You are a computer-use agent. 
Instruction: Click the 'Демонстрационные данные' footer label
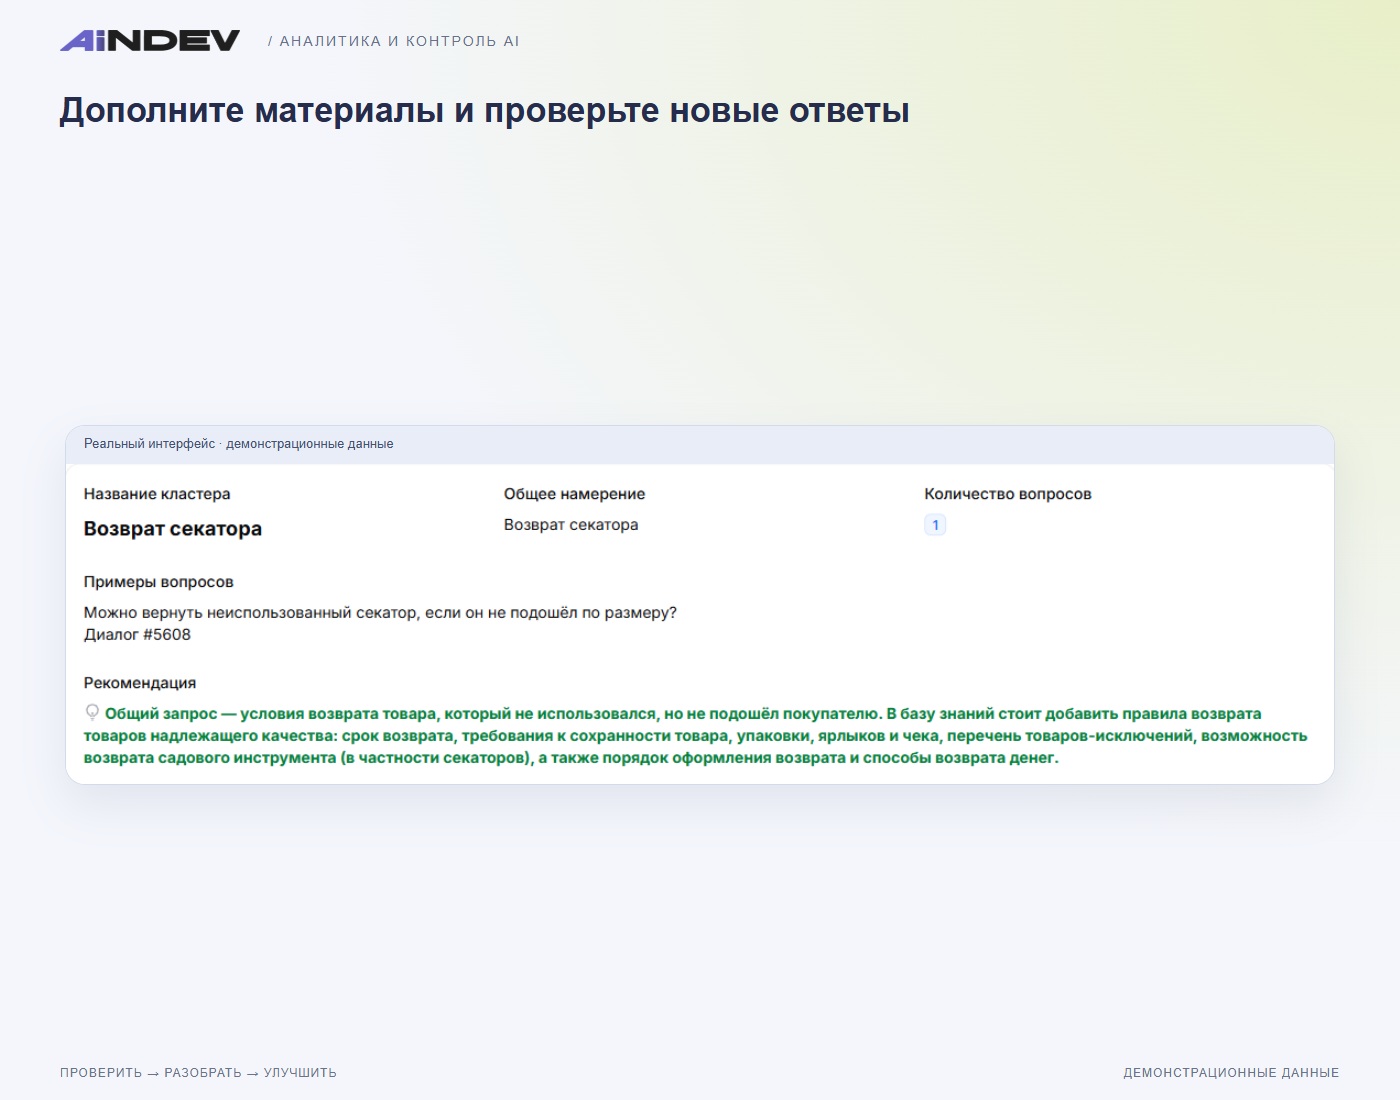coord(1231,1073)
